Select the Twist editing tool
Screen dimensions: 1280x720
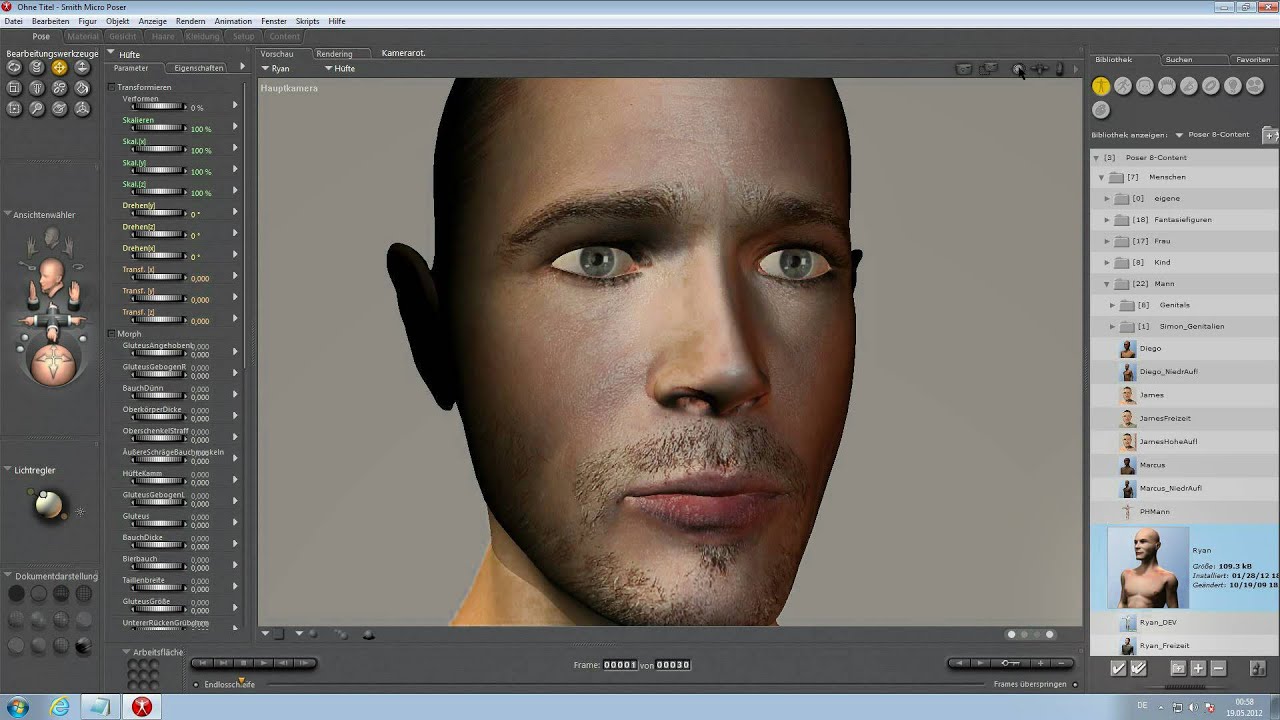[37, 68]
